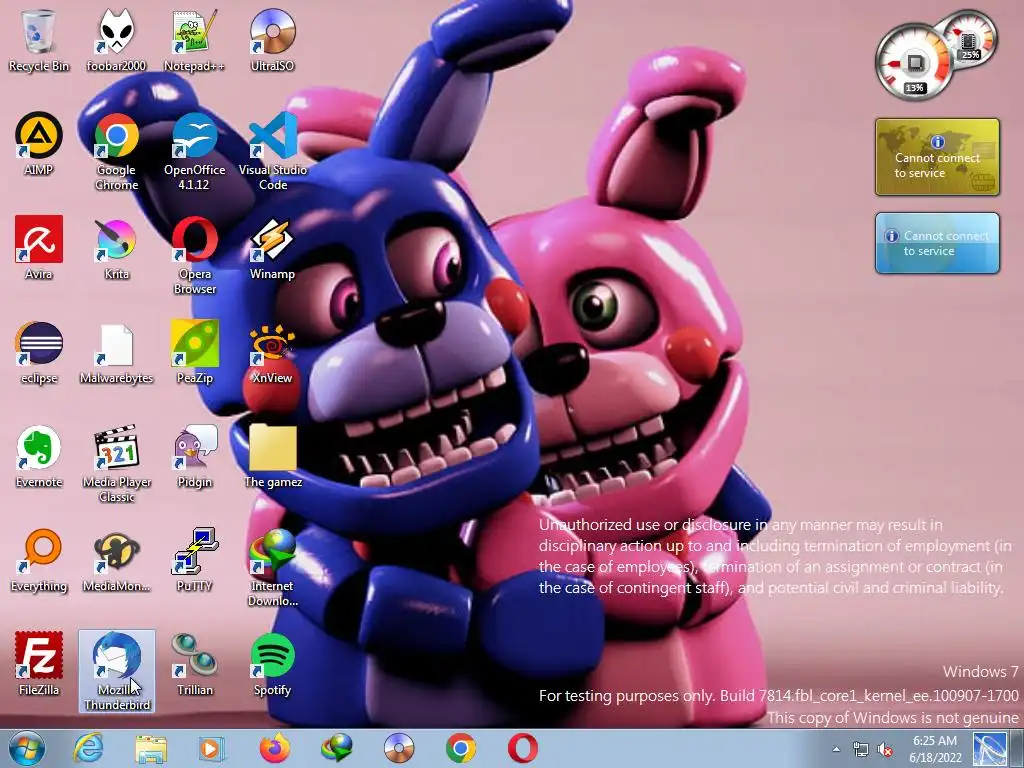Click the PuTTY desktop icon
This screenshot has height=768, width=1024.
[194, 560]
